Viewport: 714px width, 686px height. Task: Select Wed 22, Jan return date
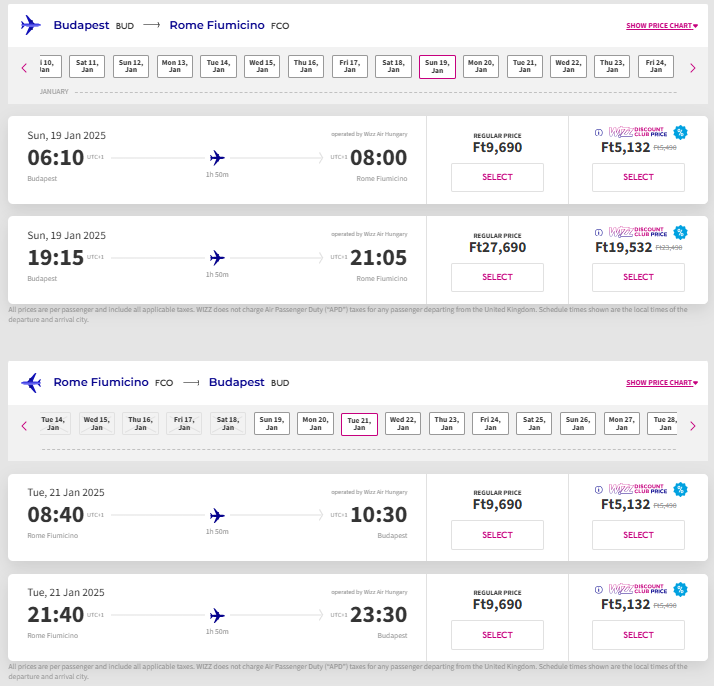pos(403,424)
